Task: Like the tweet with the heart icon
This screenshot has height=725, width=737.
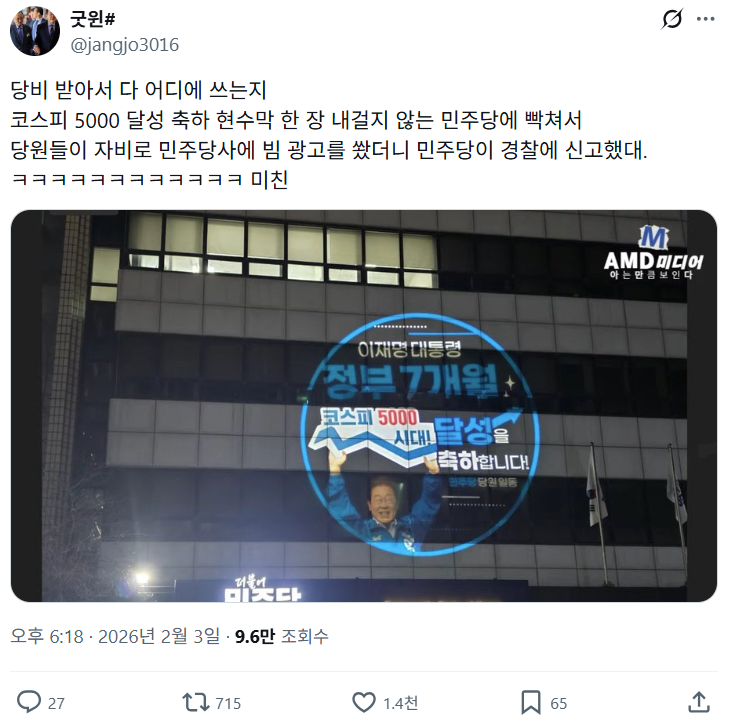Action: (x=364, y=702)
